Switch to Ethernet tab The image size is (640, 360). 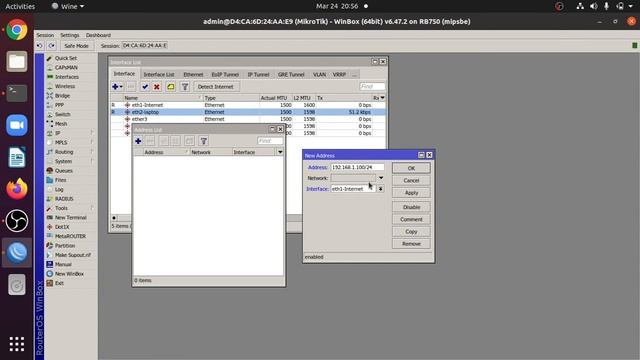pos(193,75)
